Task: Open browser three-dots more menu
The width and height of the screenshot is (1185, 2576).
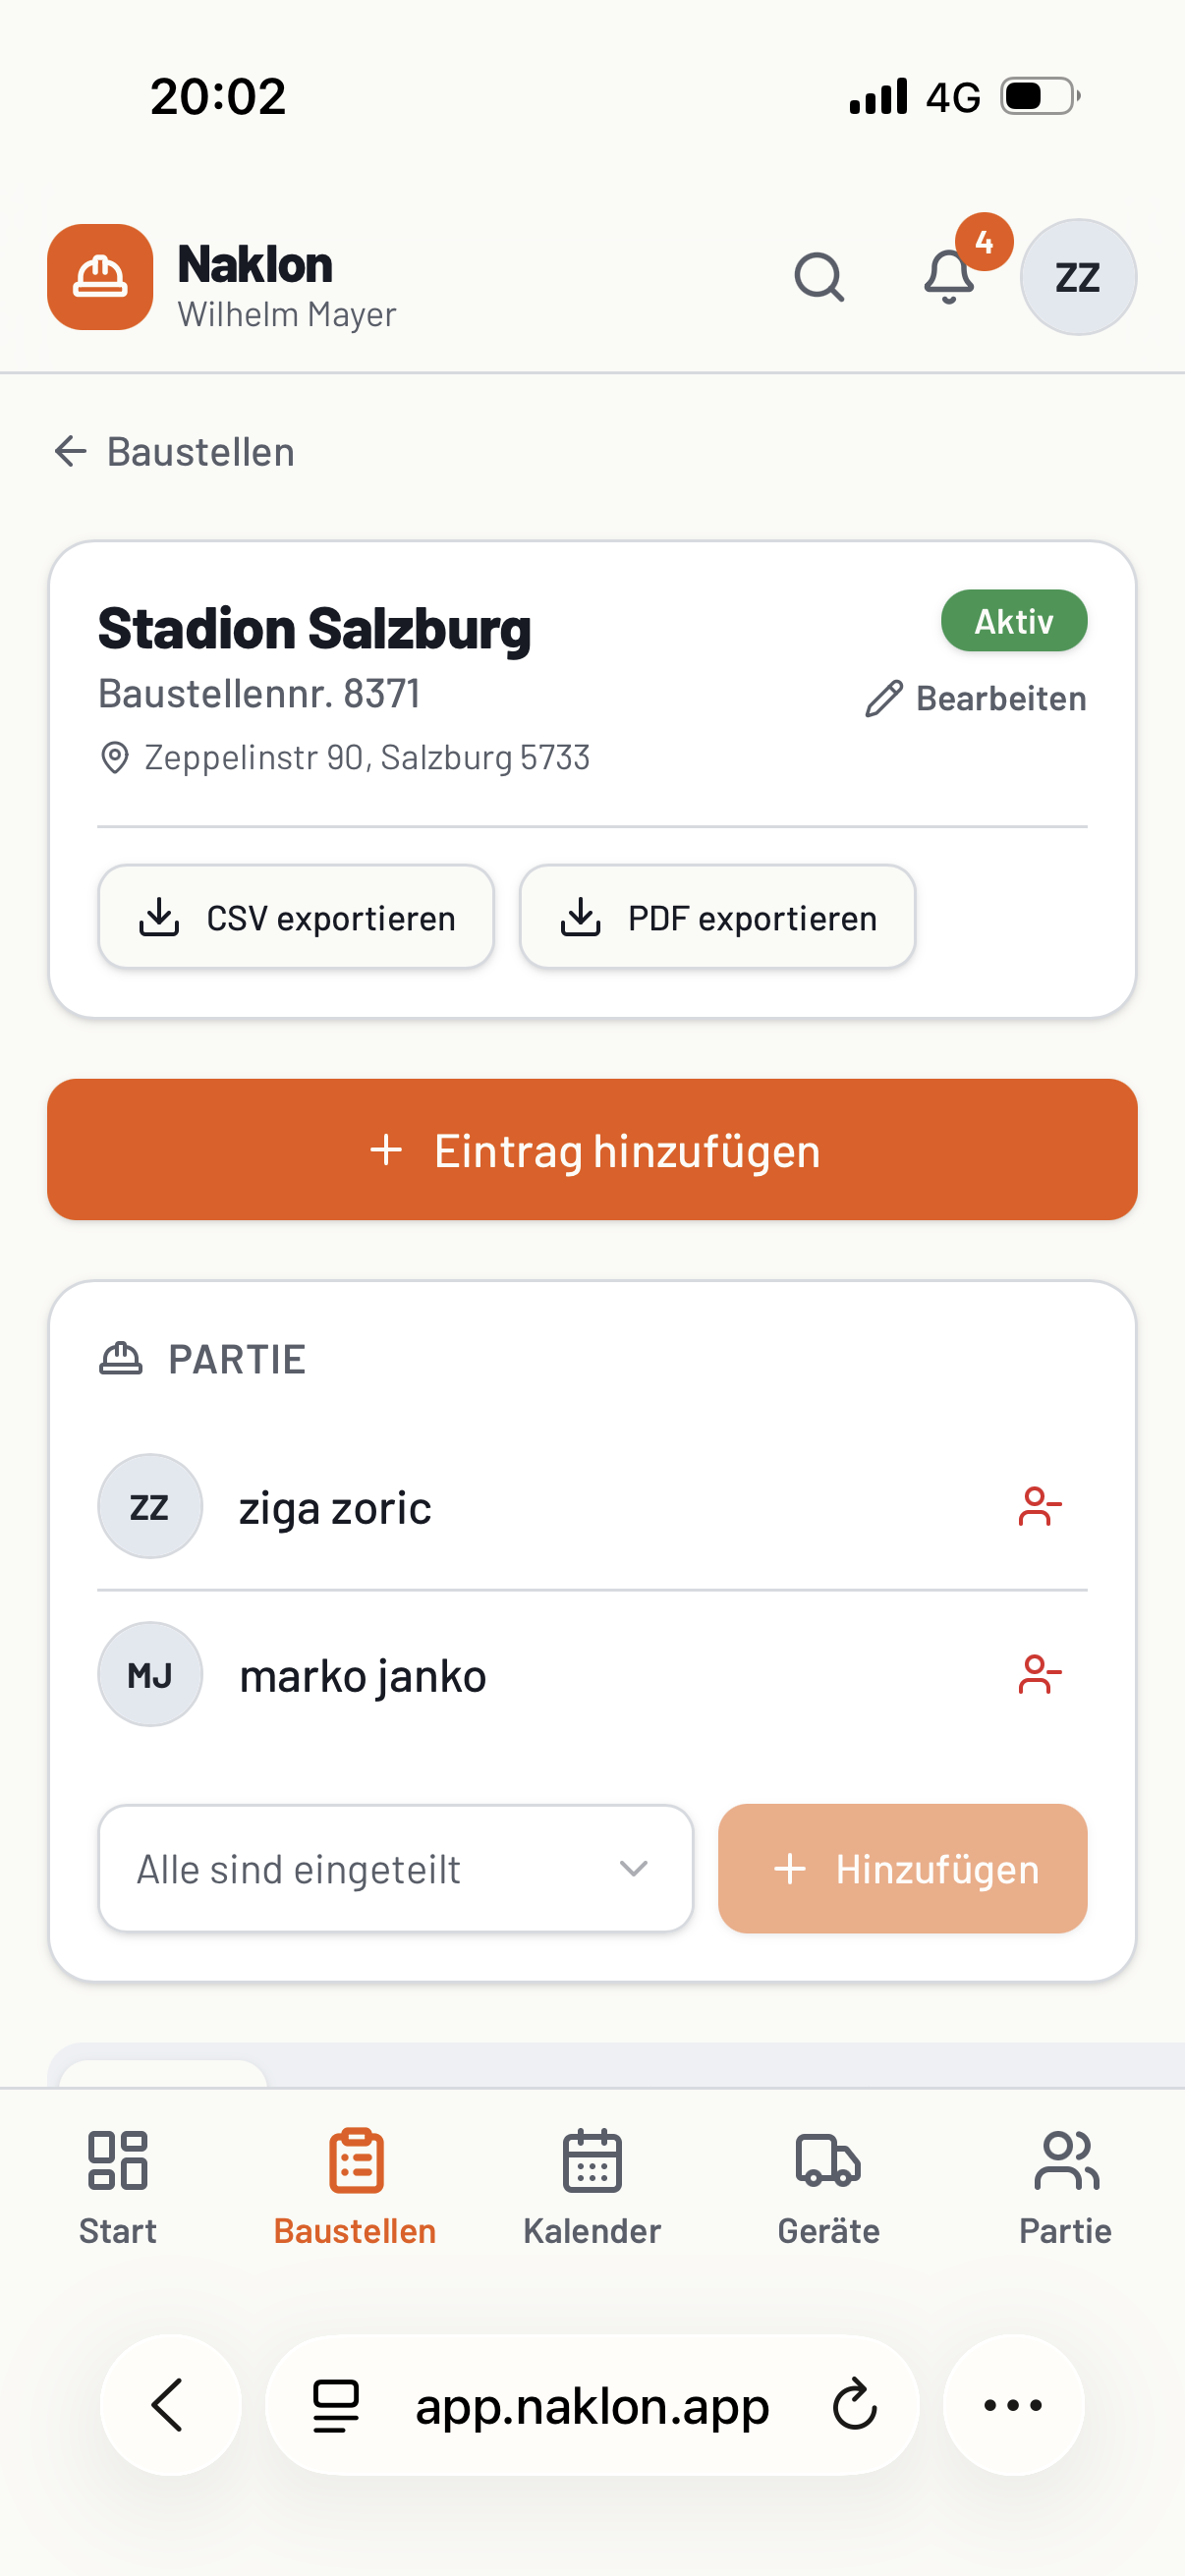Action: pos(1014,2405)
